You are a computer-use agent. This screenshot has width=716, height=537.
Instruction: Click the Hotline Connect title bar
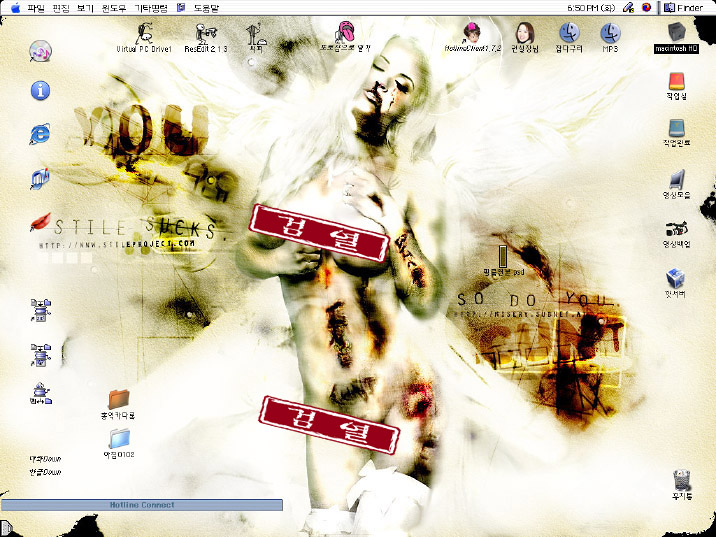click(141, 505)
